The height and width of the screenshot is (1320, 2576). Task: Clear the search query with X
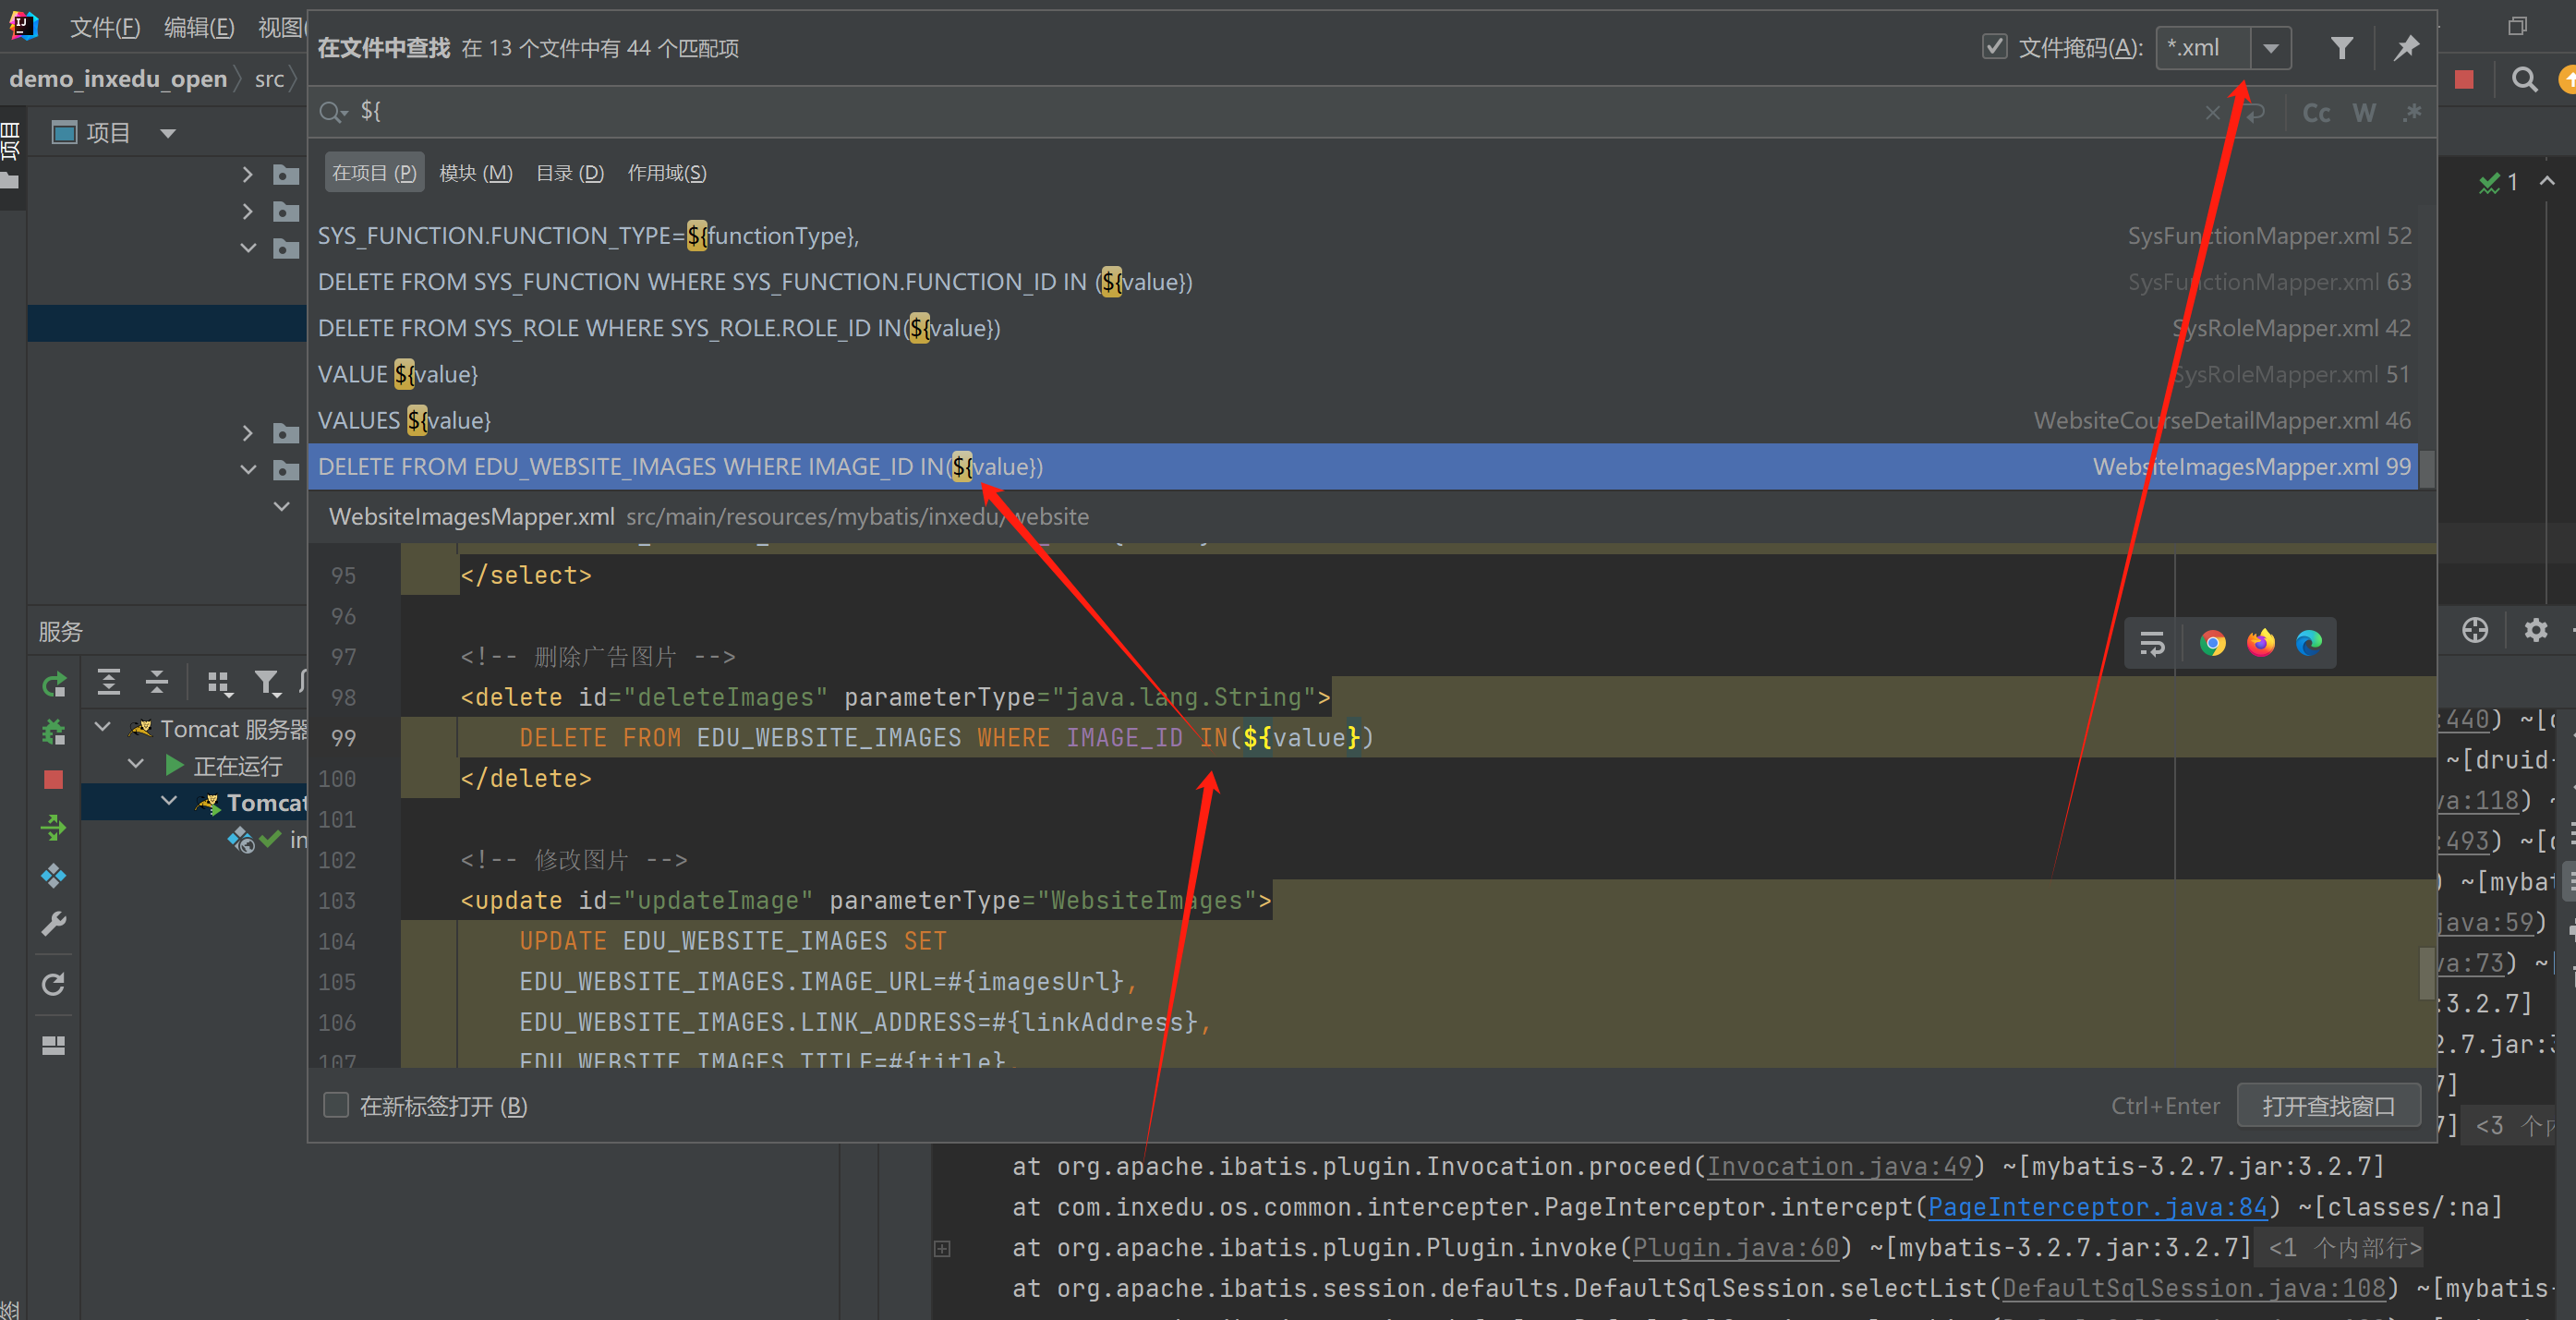tap(2212, 112)
